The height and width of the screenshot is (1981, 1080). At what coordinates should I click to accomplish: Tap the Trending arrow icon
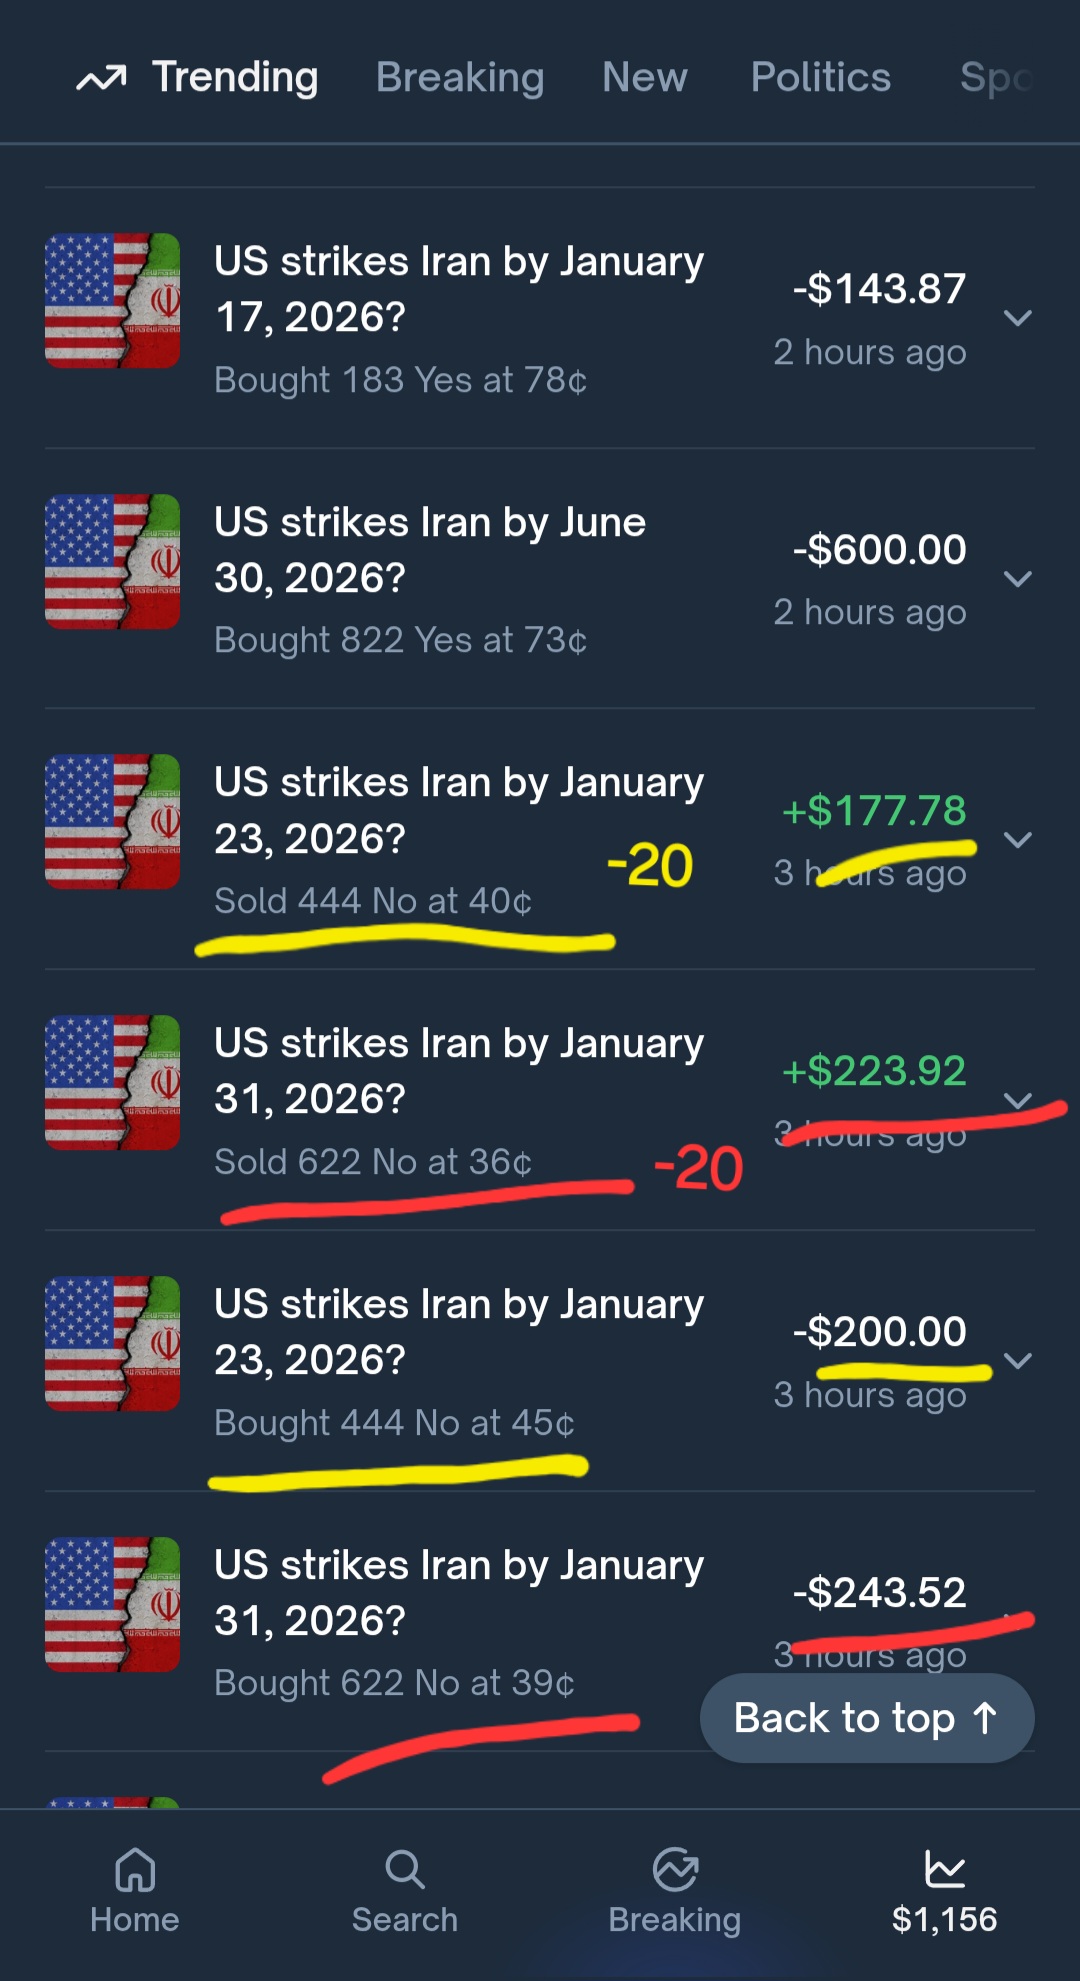(x=101, y=78)
